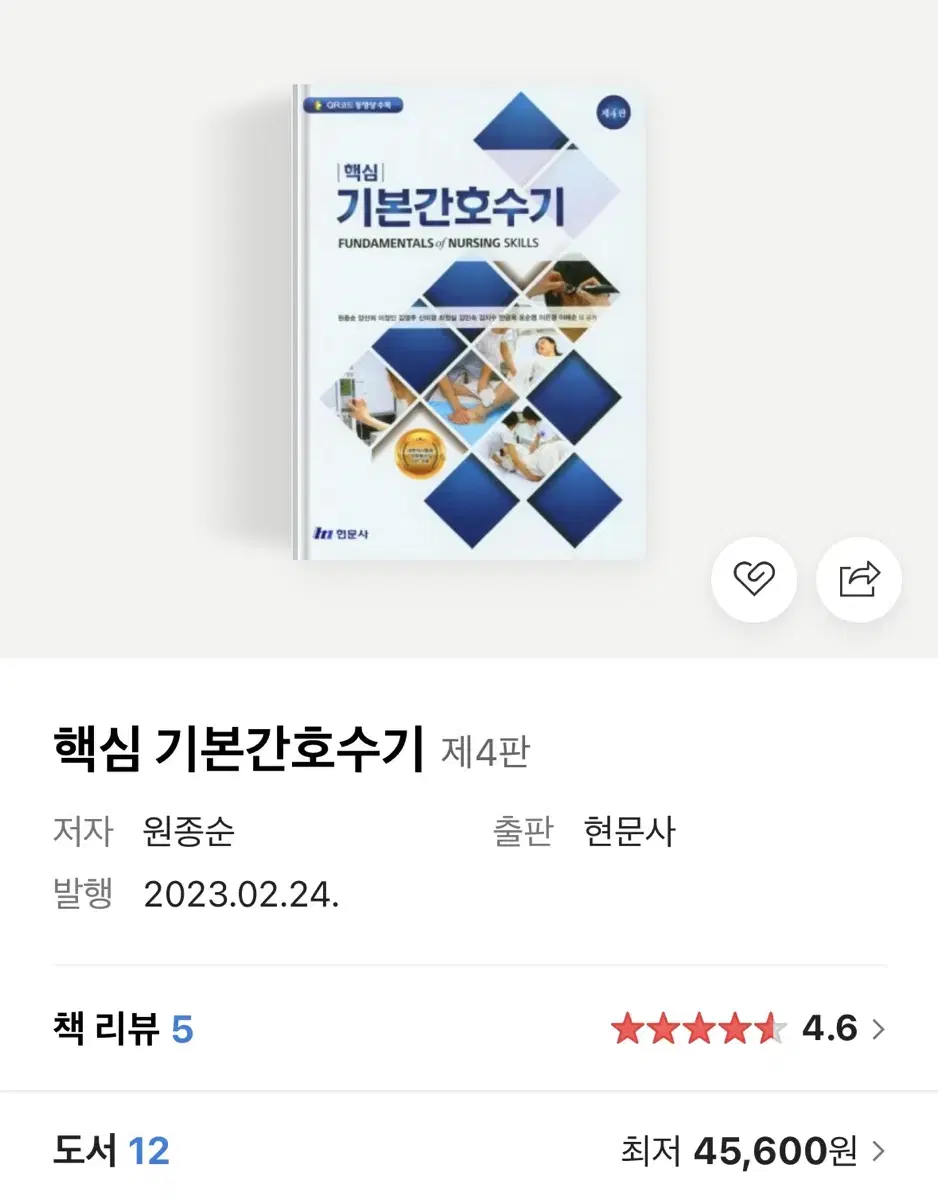The image size is (938, 1200).
Task: Tap author name 원종순
Action: coord(189,832)
